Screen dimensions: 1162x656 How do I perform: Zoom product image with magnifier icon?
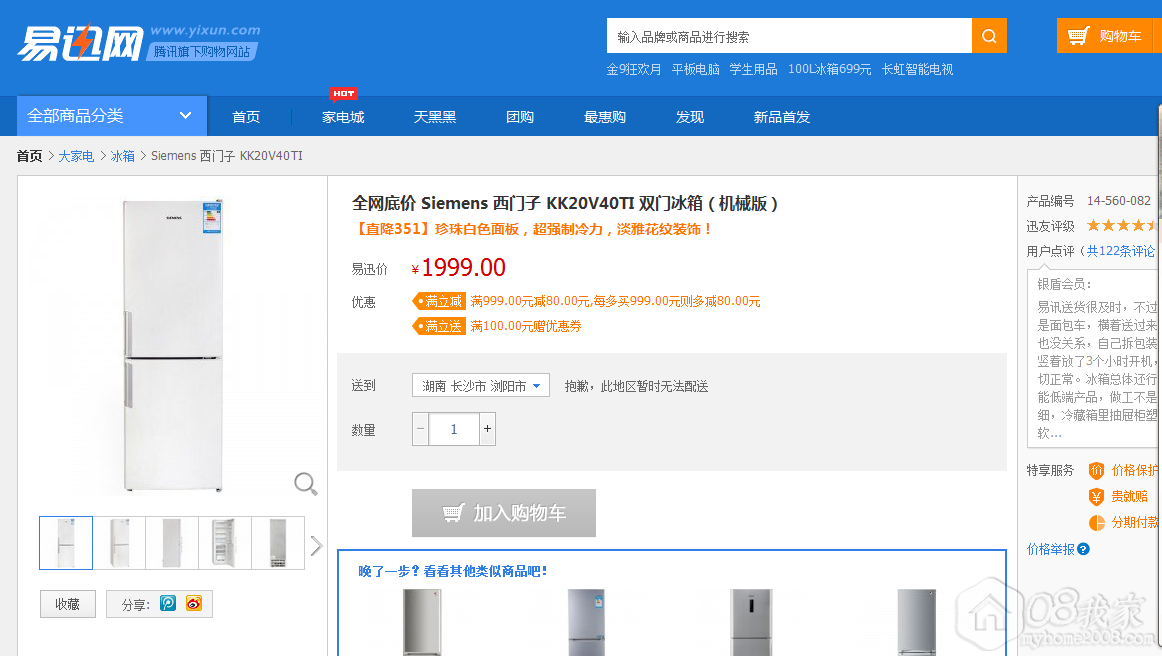click(x=306, y=484)
